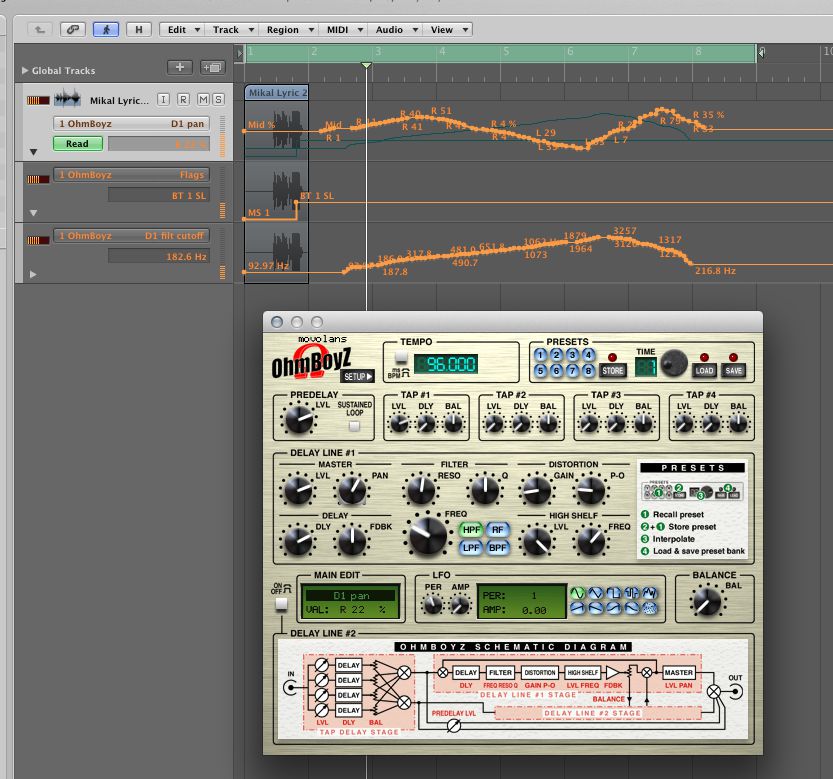
Task: Mute the Mikal Lyric track
Action: (x=203, y=99)
